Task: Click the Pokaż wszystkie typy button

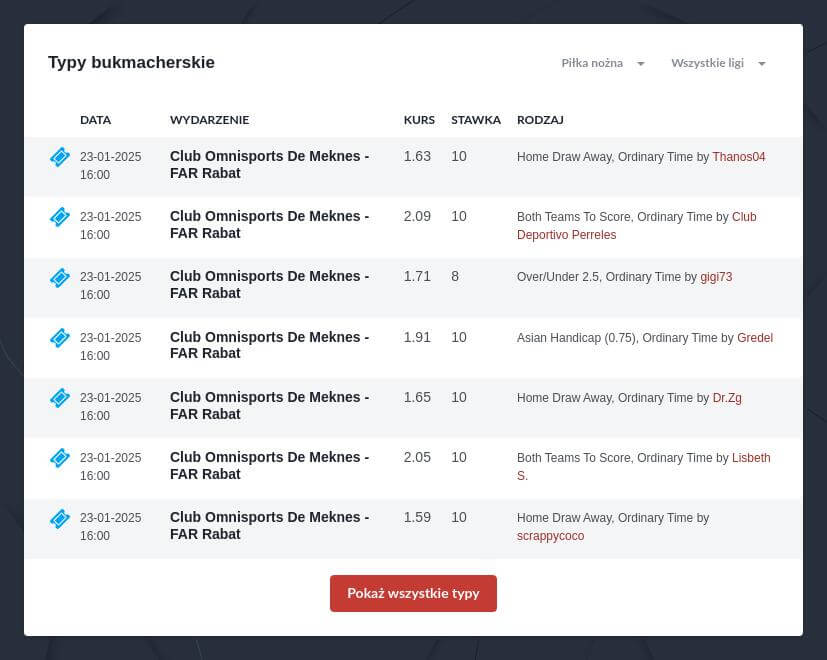Action: [x=413, y=594]
